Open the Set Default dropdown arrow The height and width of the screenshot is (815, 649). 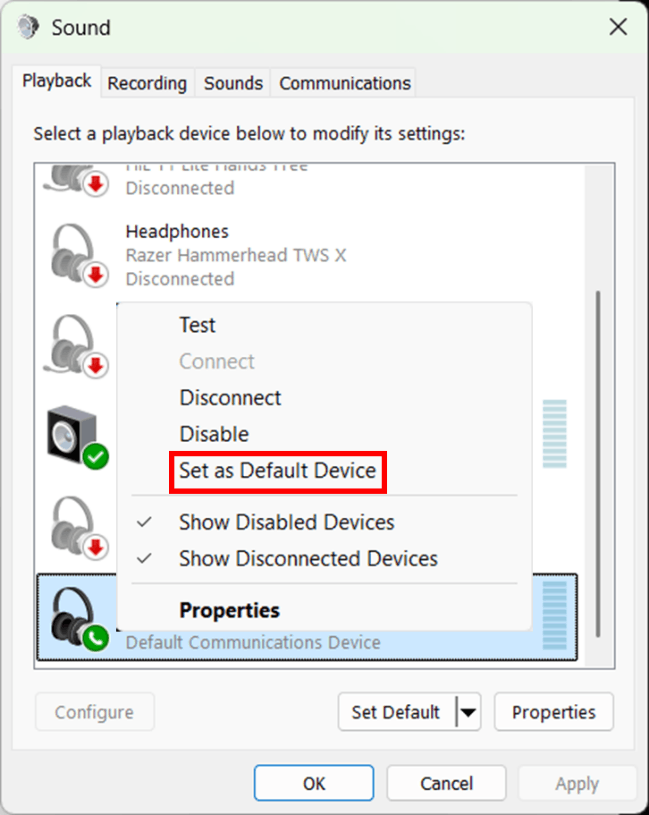pos(468,712)
